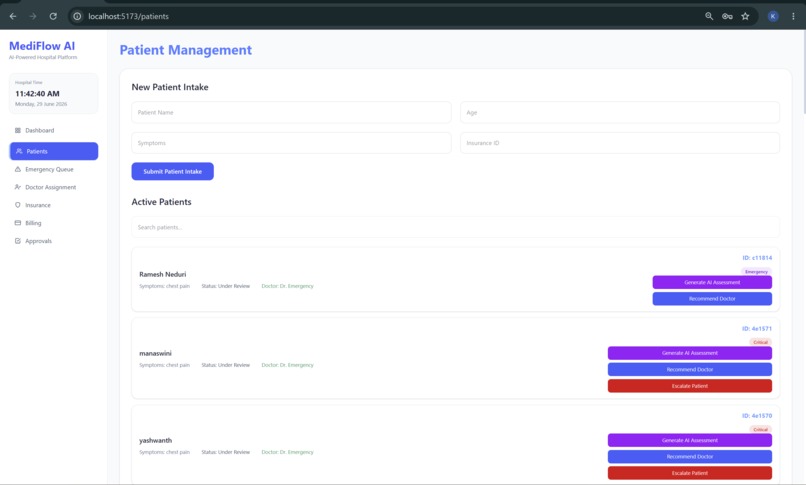This screenshot has width=806, height=485.
Task: Open the Doctor Assignment section
Action: click(53, 187)
